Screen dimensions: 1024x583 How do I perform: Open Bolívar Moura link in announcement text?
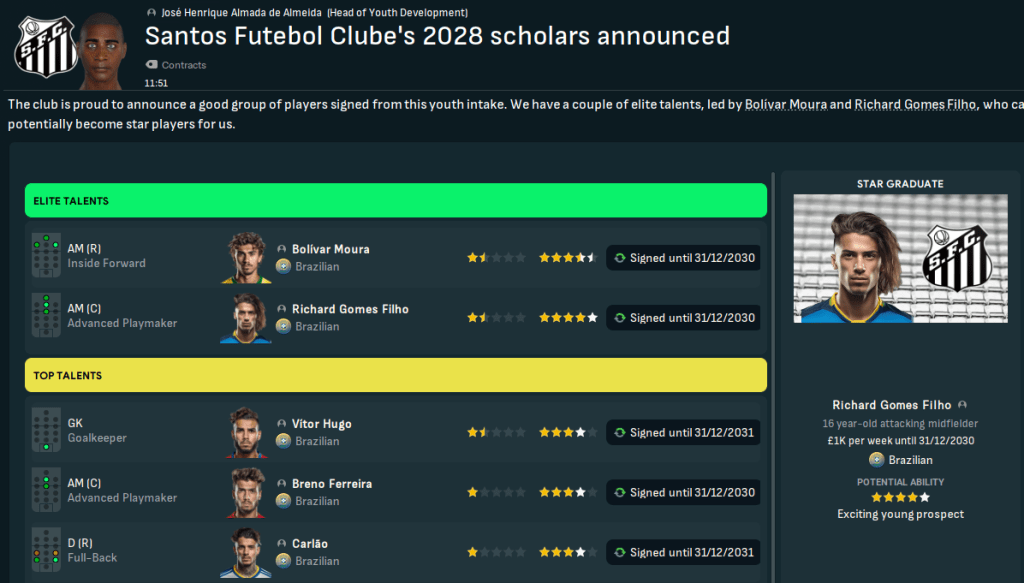point(786,105)
